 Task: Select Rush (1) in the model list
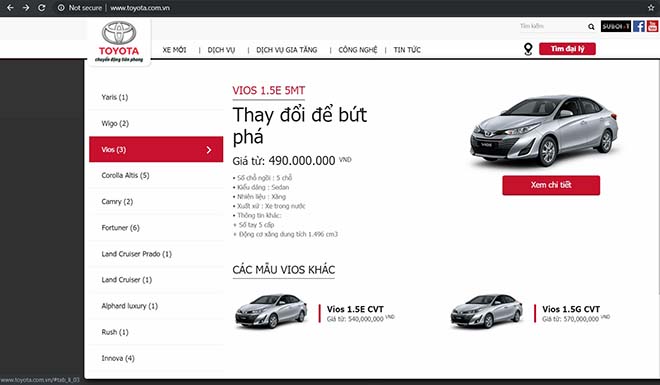pos(156,332)
